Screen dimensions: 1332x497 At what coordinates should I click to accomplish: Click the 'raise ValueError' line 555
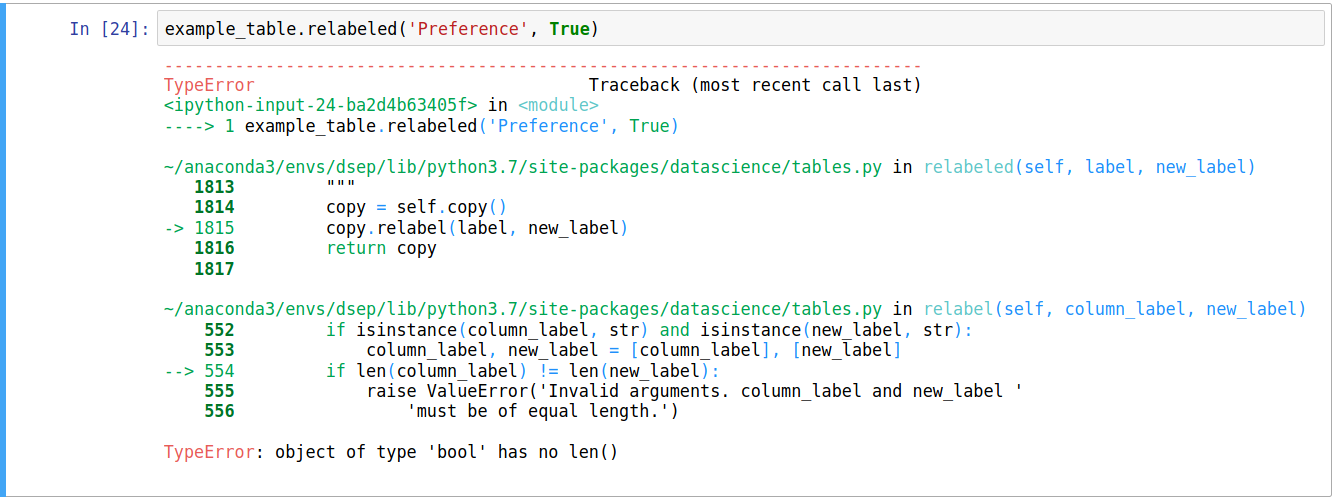click(x=694, y=391)
